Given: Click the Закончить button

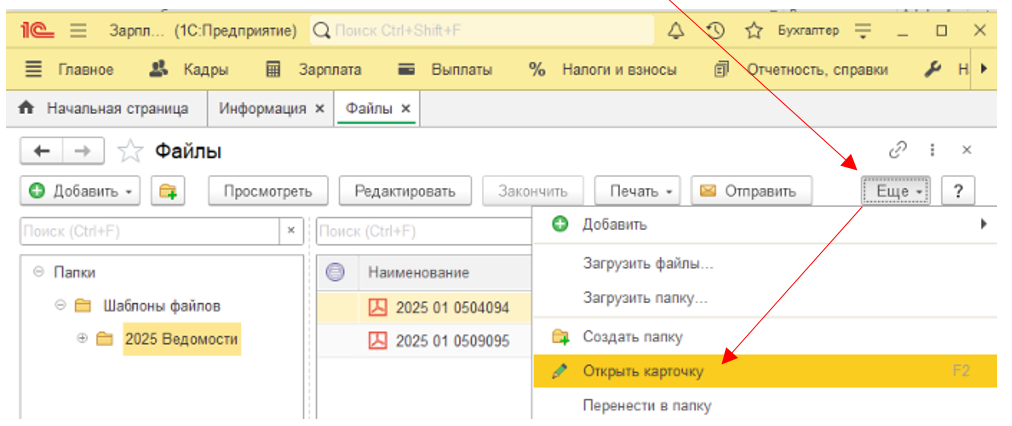Looking at the screenshot, I should click(x=532, y=191).
